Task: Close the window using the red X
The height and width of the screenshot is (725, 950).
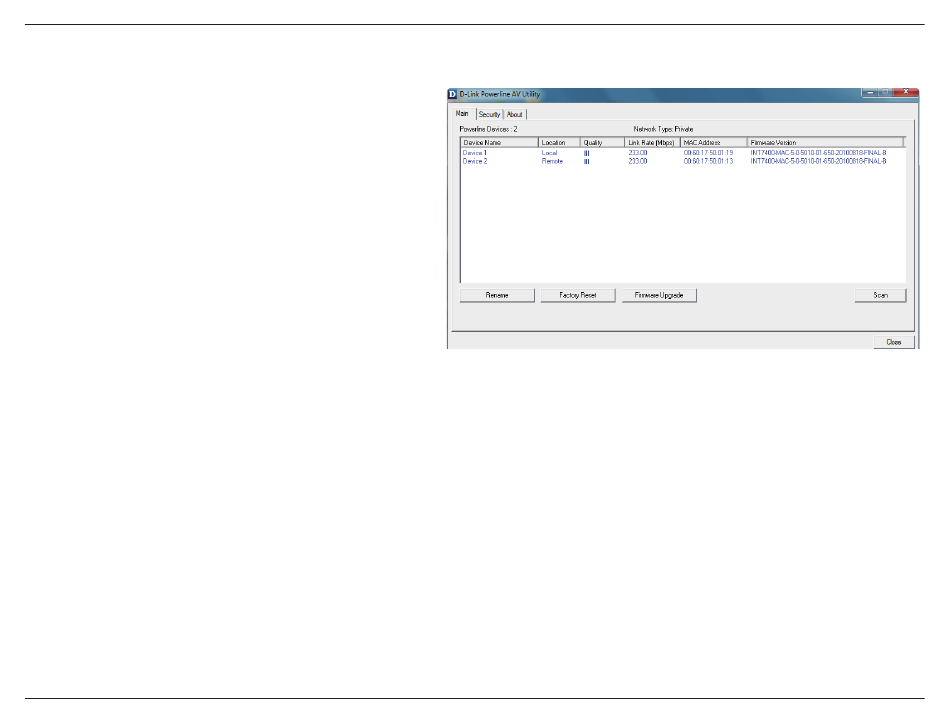Action: 906,92
